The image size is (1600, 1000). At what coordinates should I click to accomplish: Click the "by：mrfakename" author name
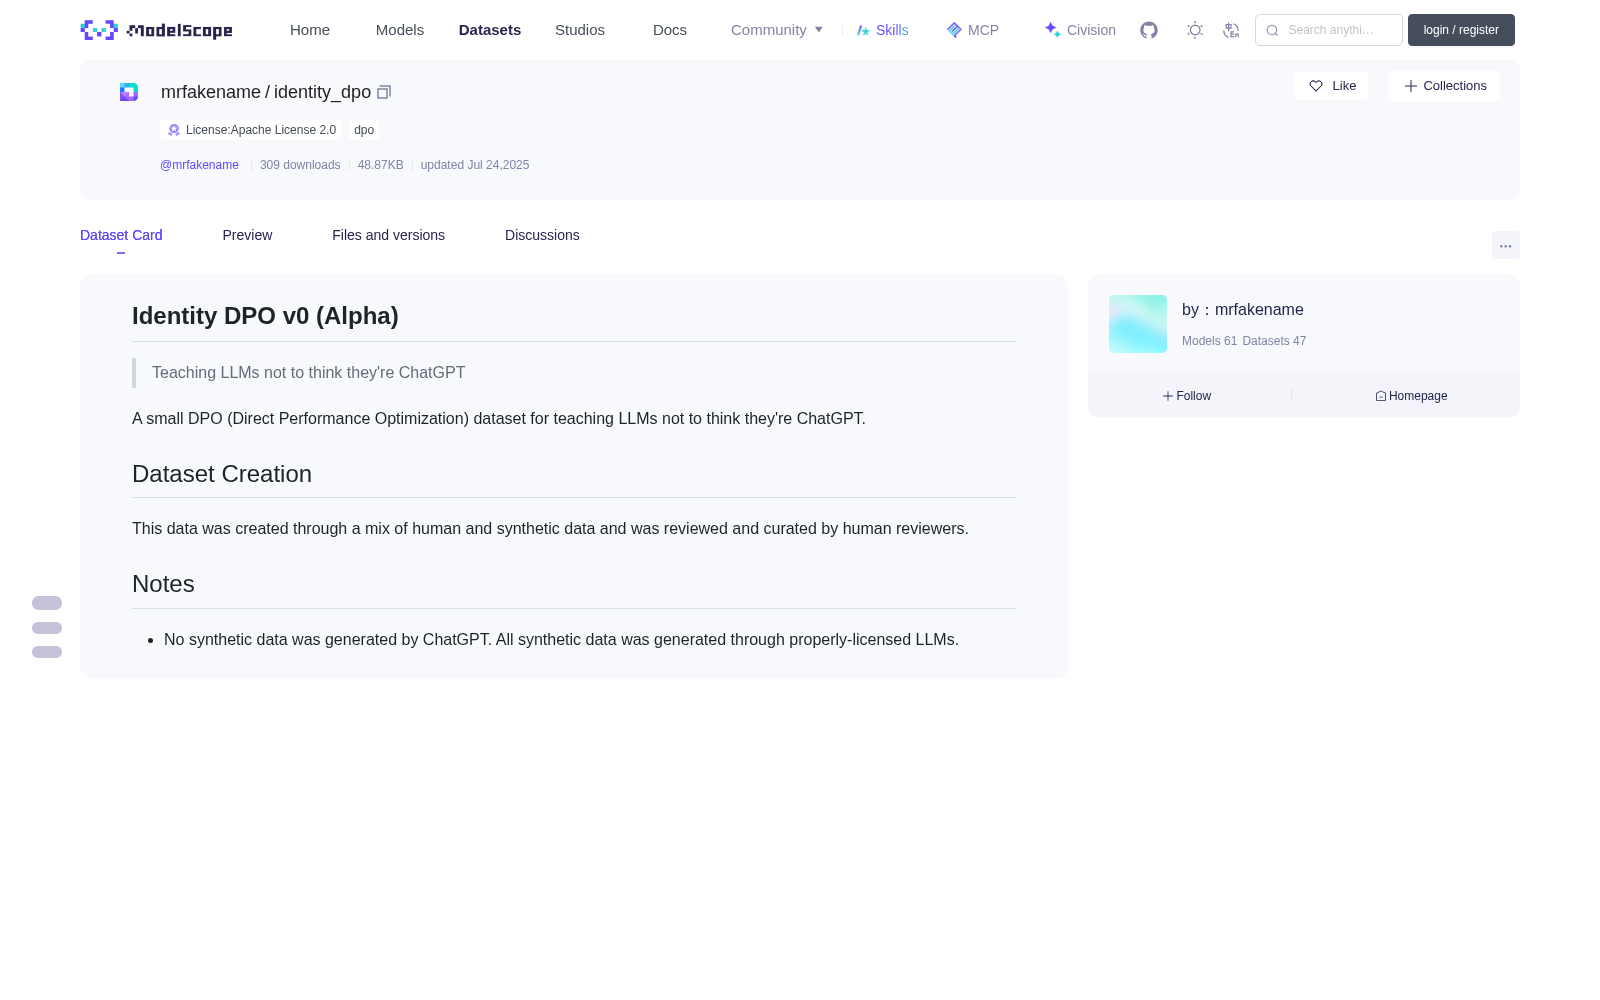[1243, 310]
